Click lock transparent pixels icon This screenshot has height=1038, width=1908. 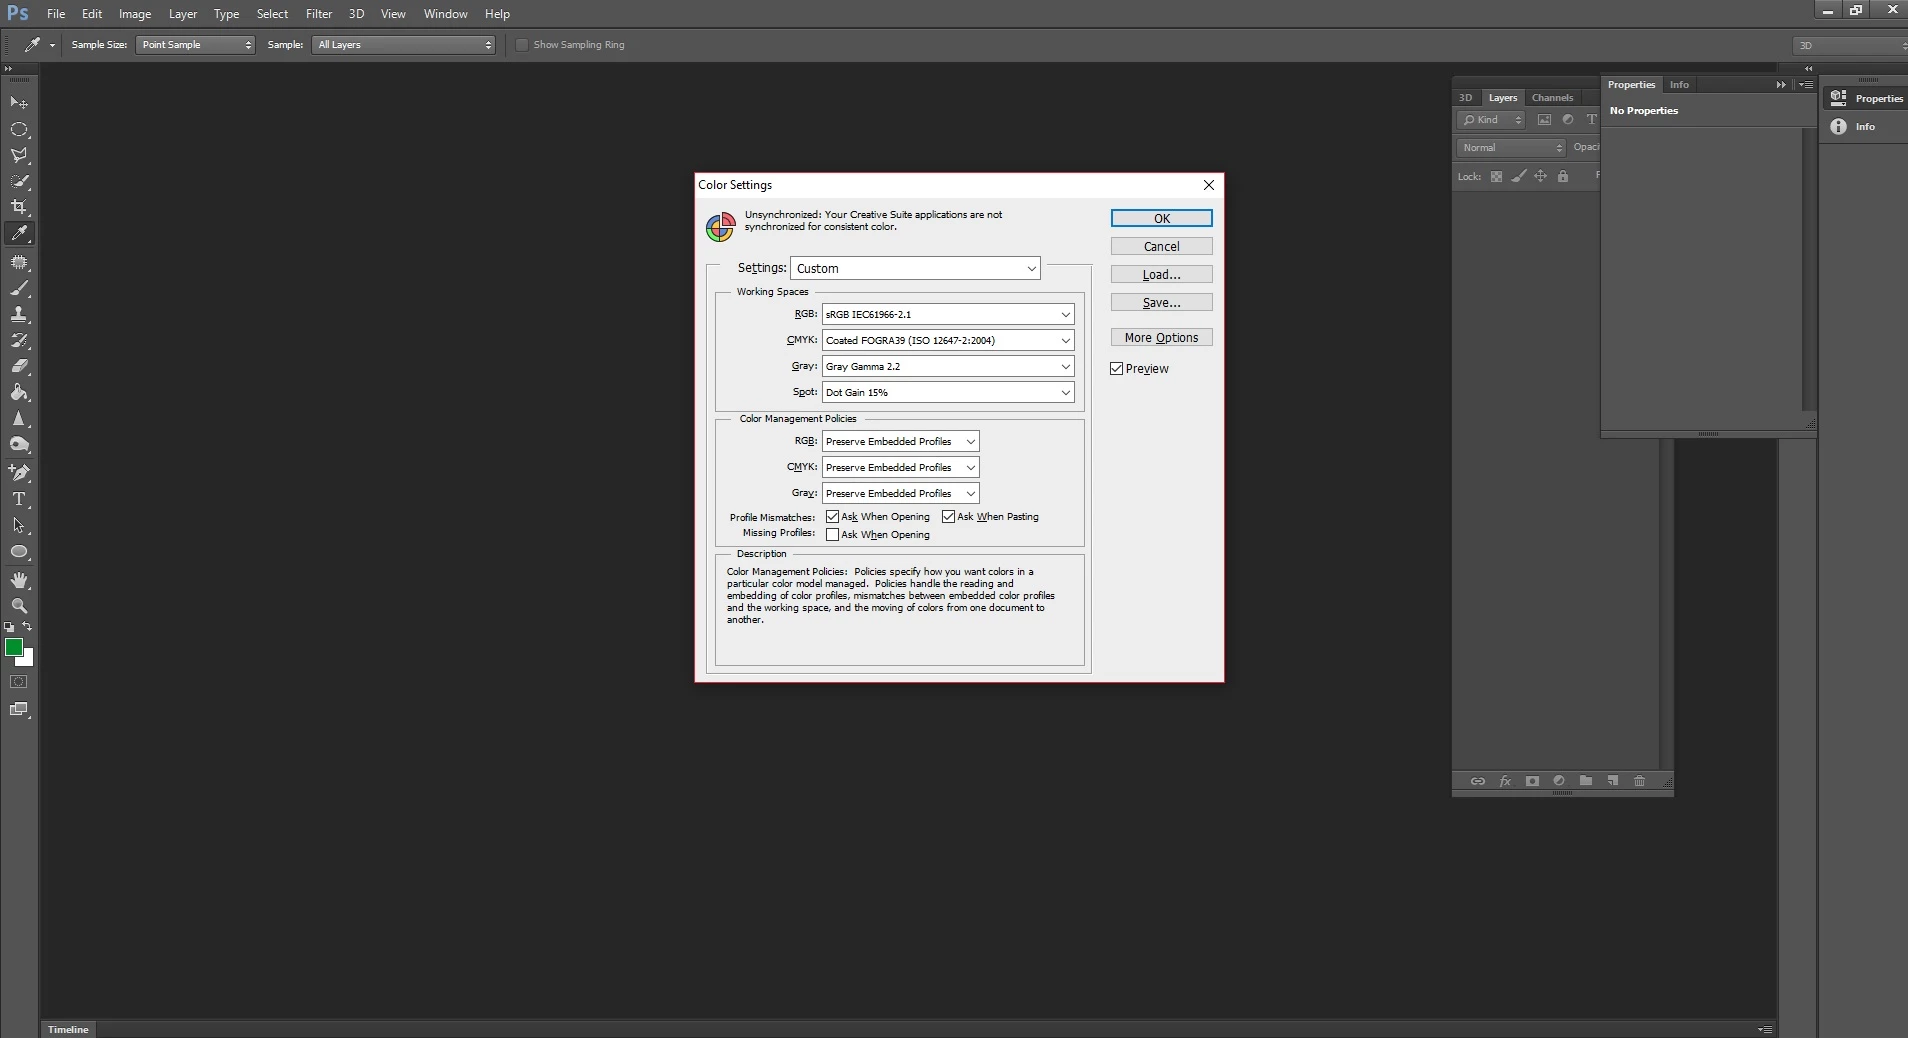click(1496, 177)
